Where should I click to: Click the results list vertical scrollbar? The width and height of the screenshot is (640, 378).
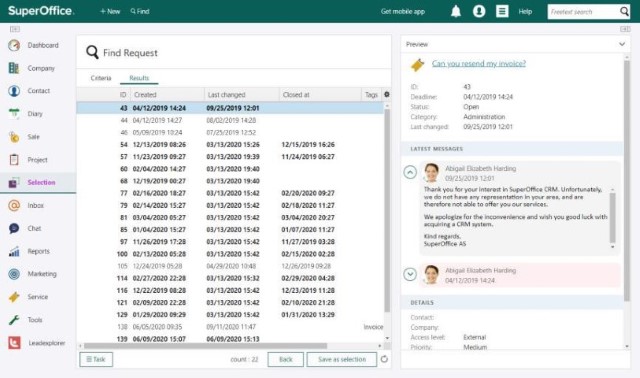pyautogui.click(x=387, y=210)
